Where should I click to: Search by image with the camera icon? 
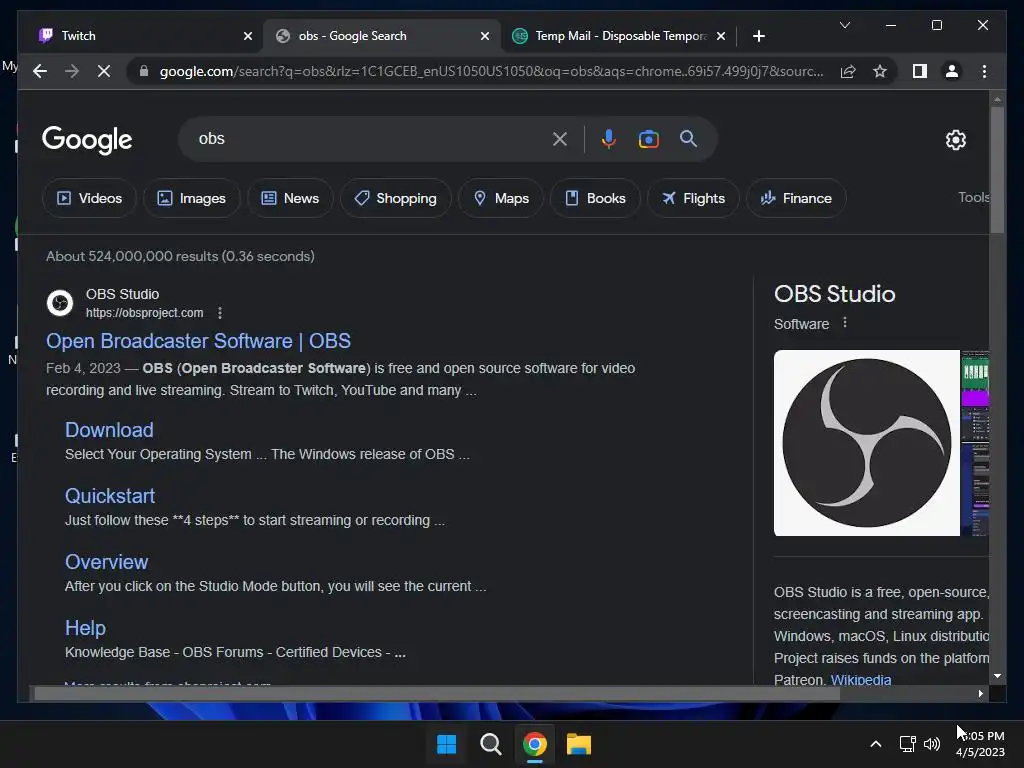point(648,139)
